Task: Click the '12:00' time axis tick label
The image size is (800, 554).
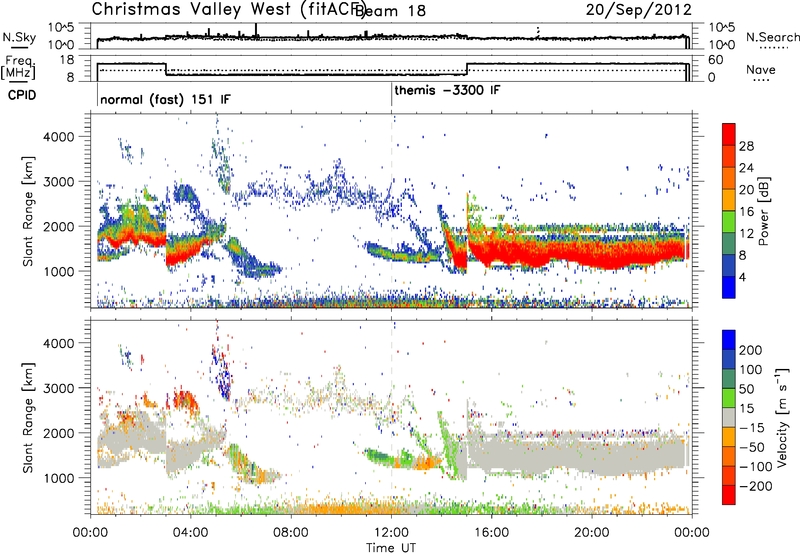Action: (x=391, y=533)
